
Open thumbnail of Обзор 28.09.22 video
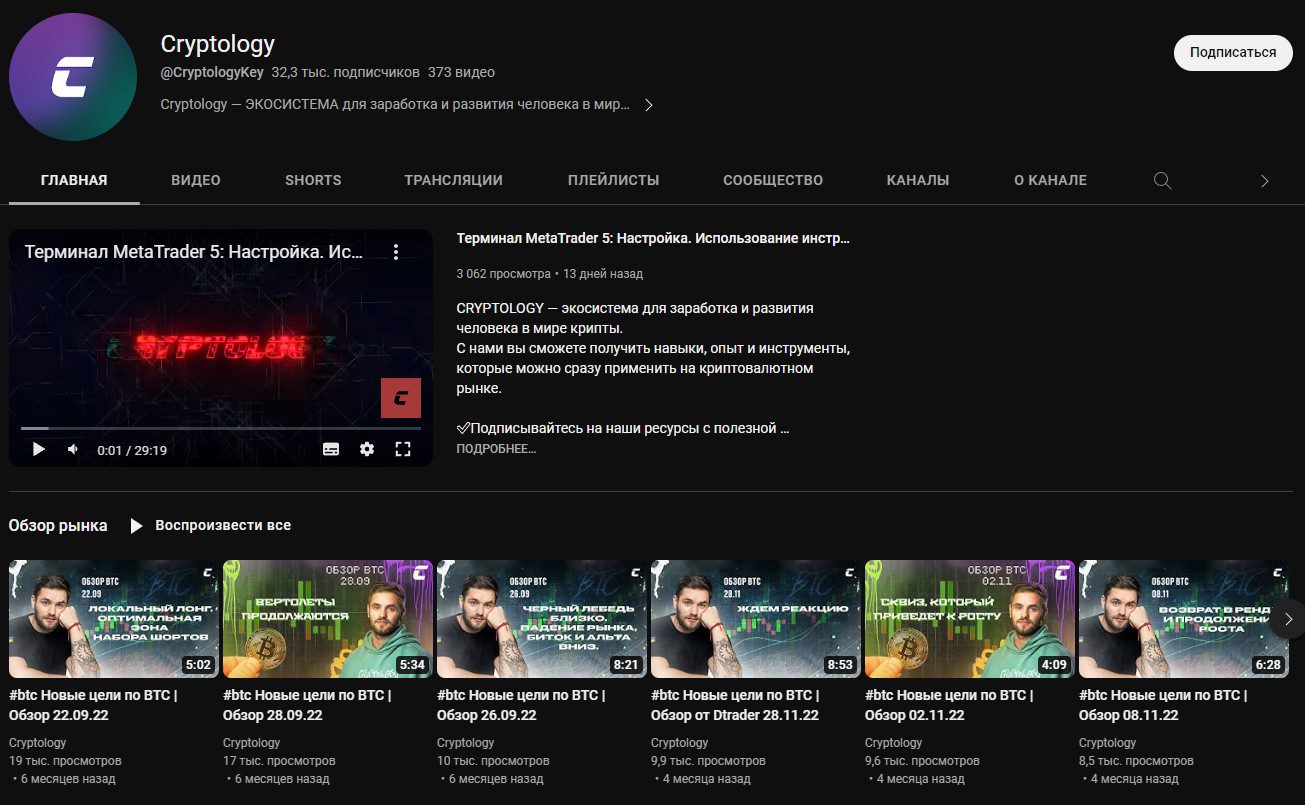[328, 619]
